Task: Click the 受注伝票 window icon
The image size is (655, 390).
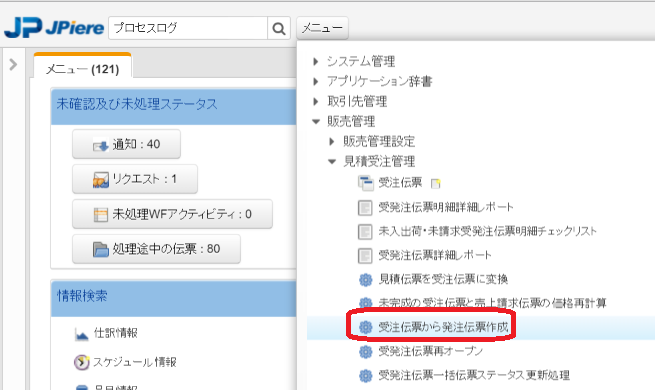Action: tap(366, 183)
